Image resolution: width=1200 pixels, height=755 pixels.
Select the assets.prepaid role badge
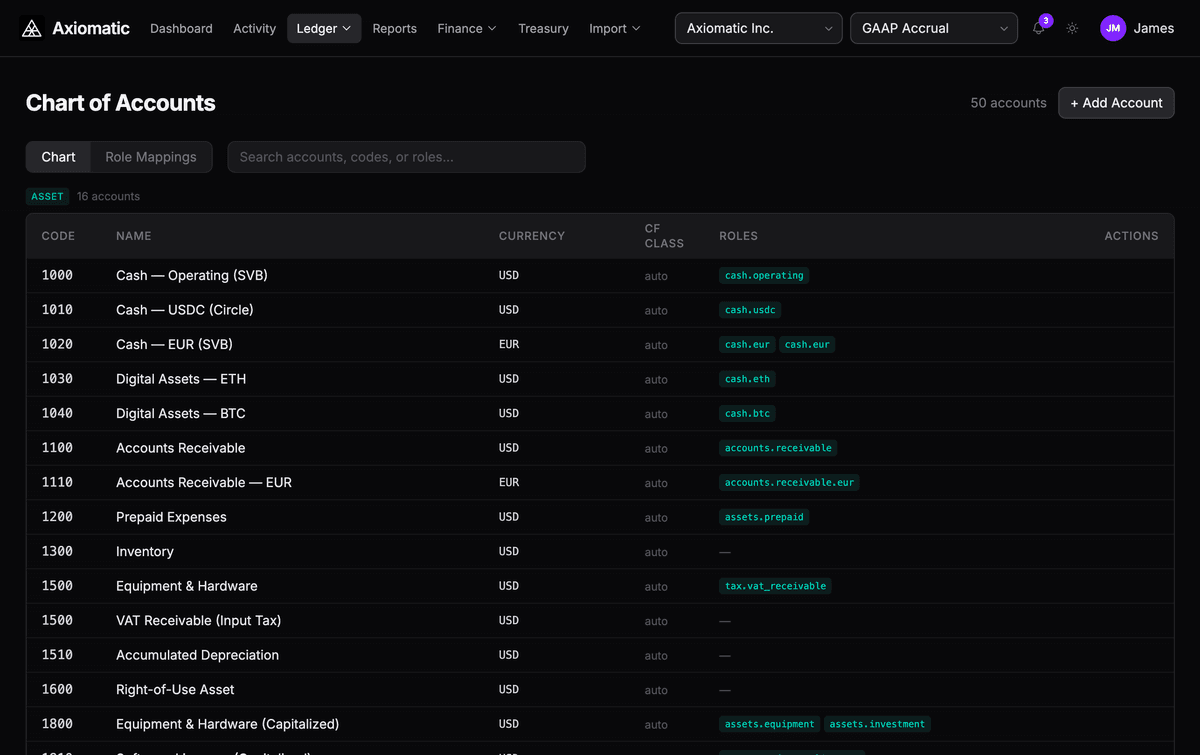(764, 517)
